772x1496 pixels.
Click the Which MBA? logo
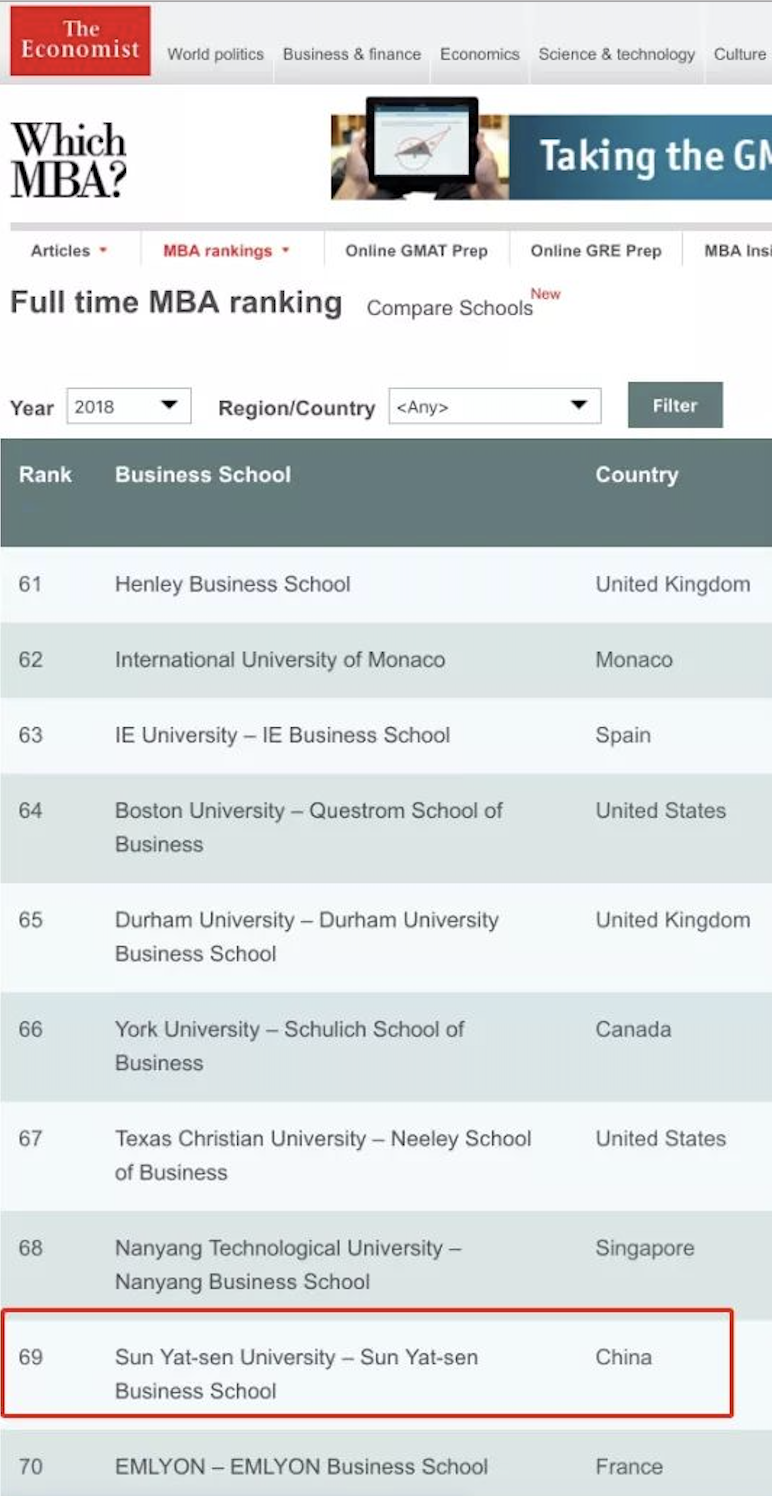68,159
